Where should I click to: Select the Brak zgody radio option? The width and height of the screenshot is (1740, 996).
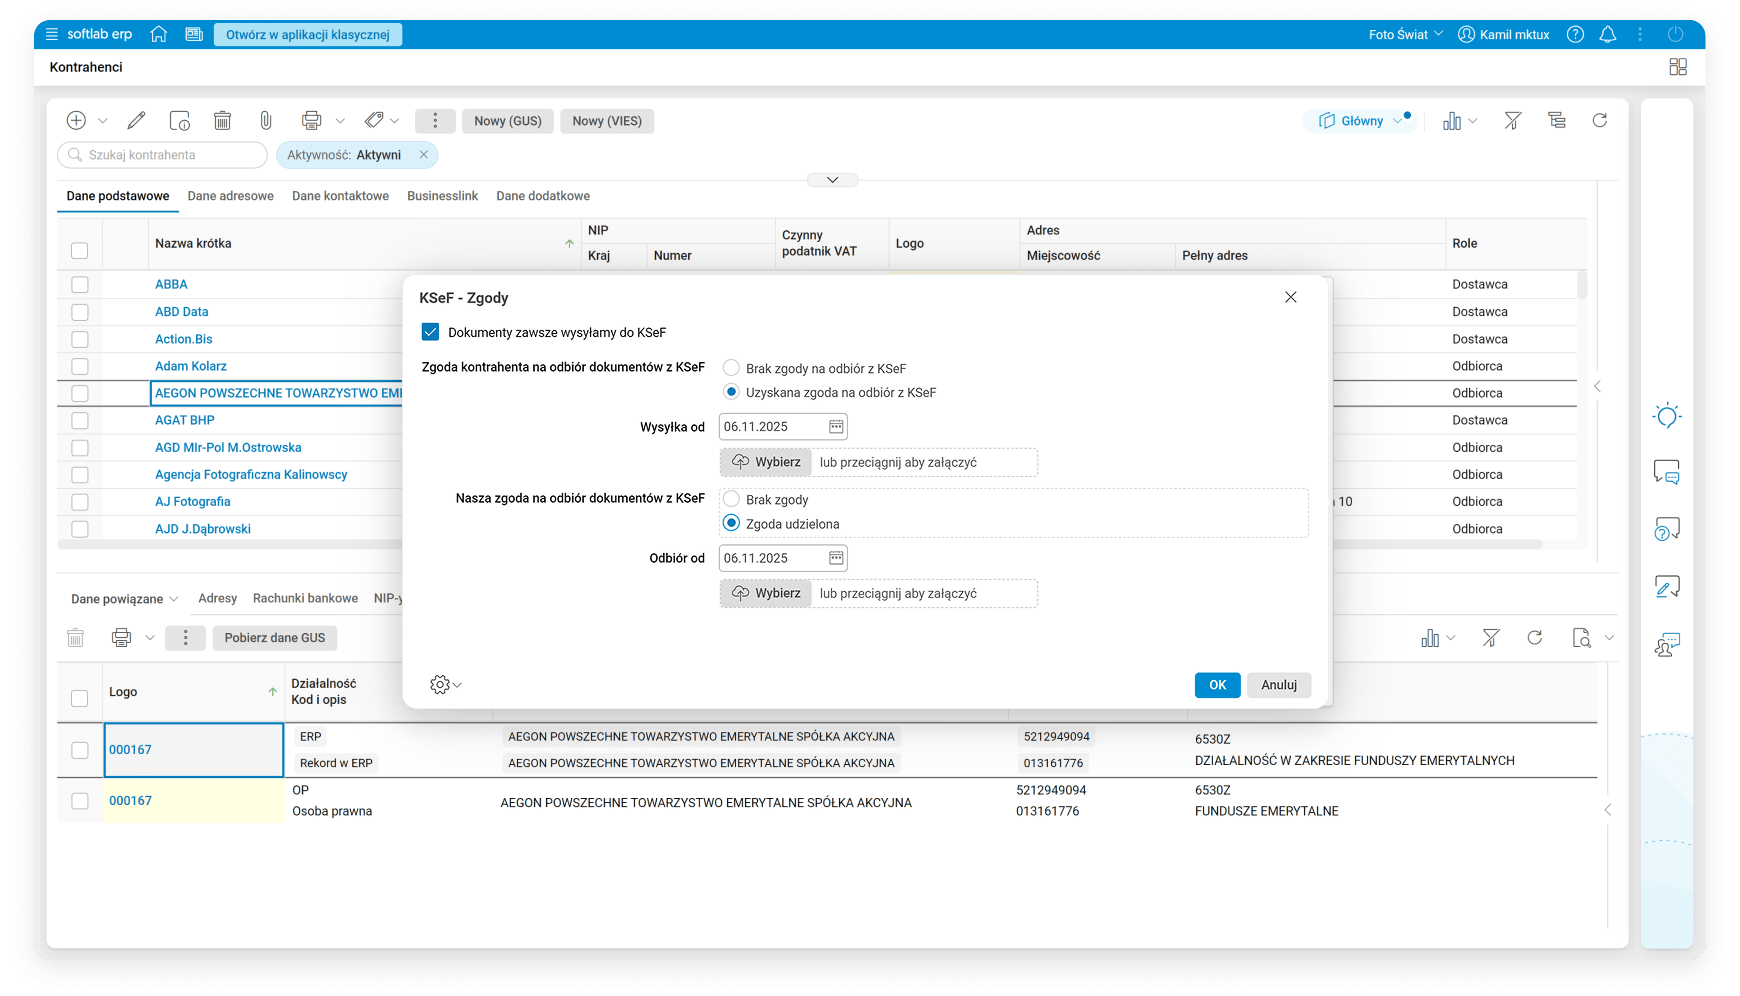pos(732,499)
